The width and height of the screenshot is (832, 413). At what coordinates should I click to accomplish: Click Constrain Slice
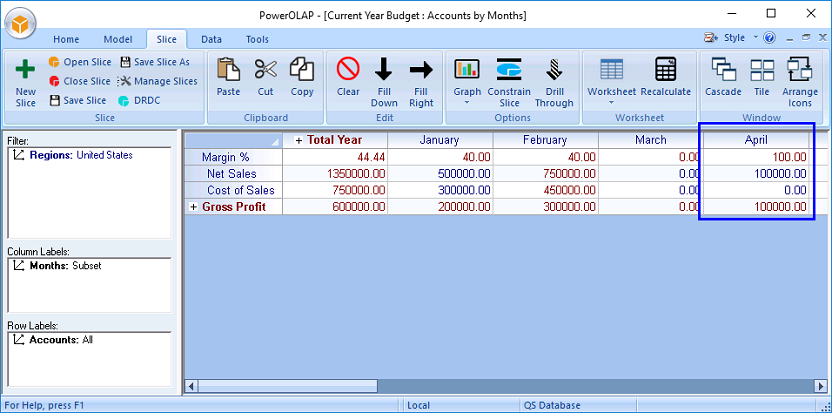pyautogui.click(x=509, y=82)
